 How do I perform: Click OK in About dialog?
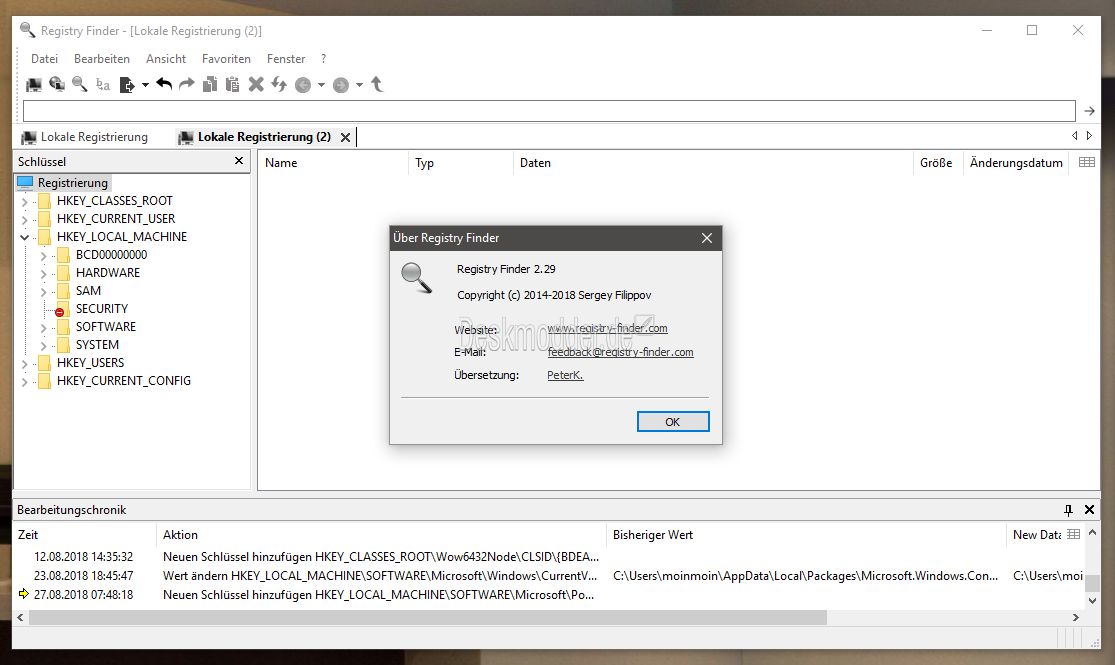(673, 422)
